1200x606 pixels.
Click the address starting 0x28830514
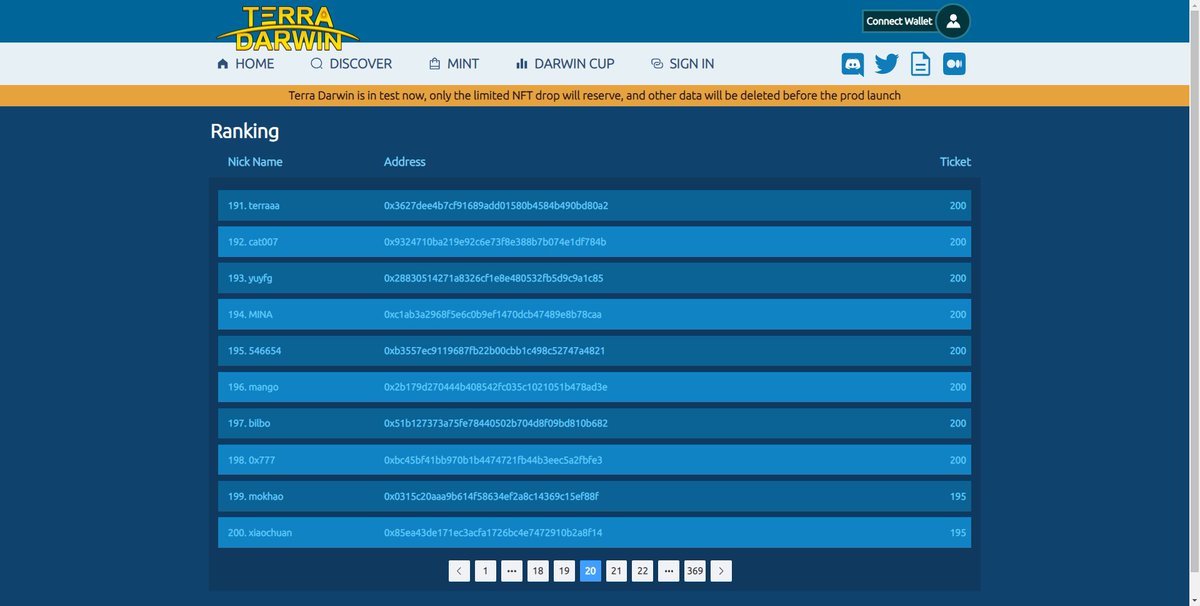tap(494, 278)
